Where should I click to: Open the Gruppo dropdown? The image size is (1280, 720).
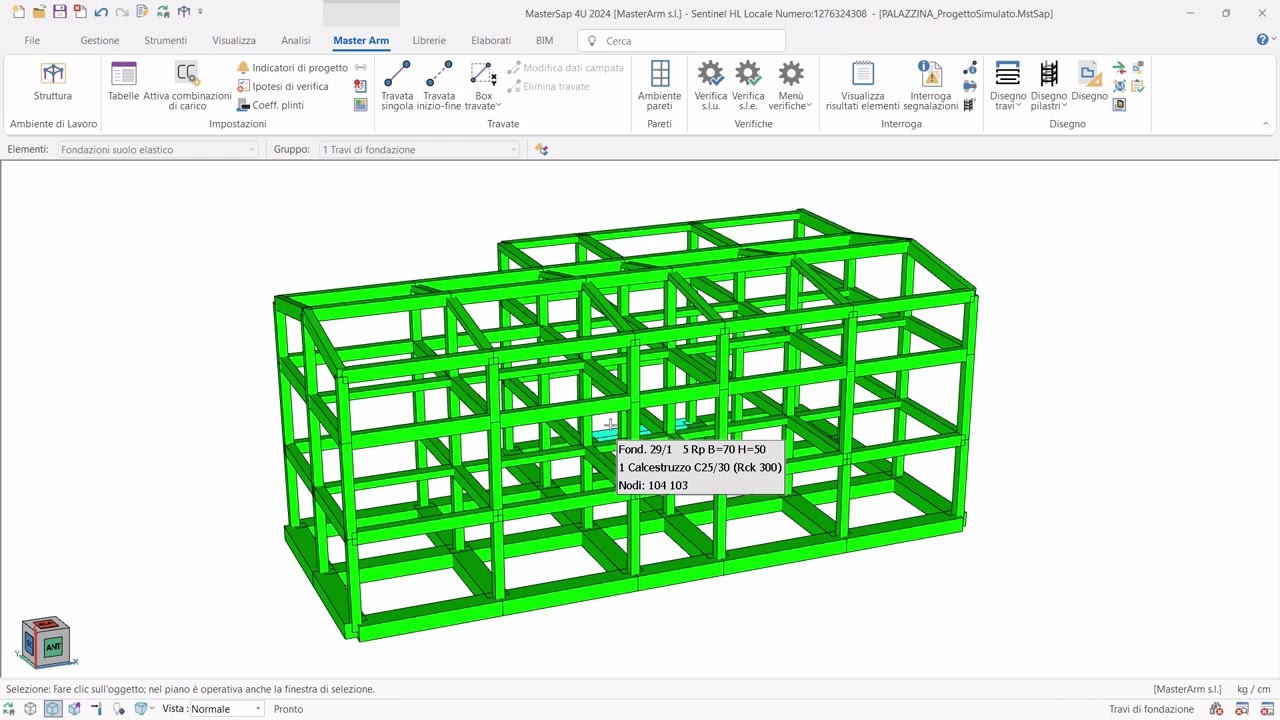tap(419, 149)
